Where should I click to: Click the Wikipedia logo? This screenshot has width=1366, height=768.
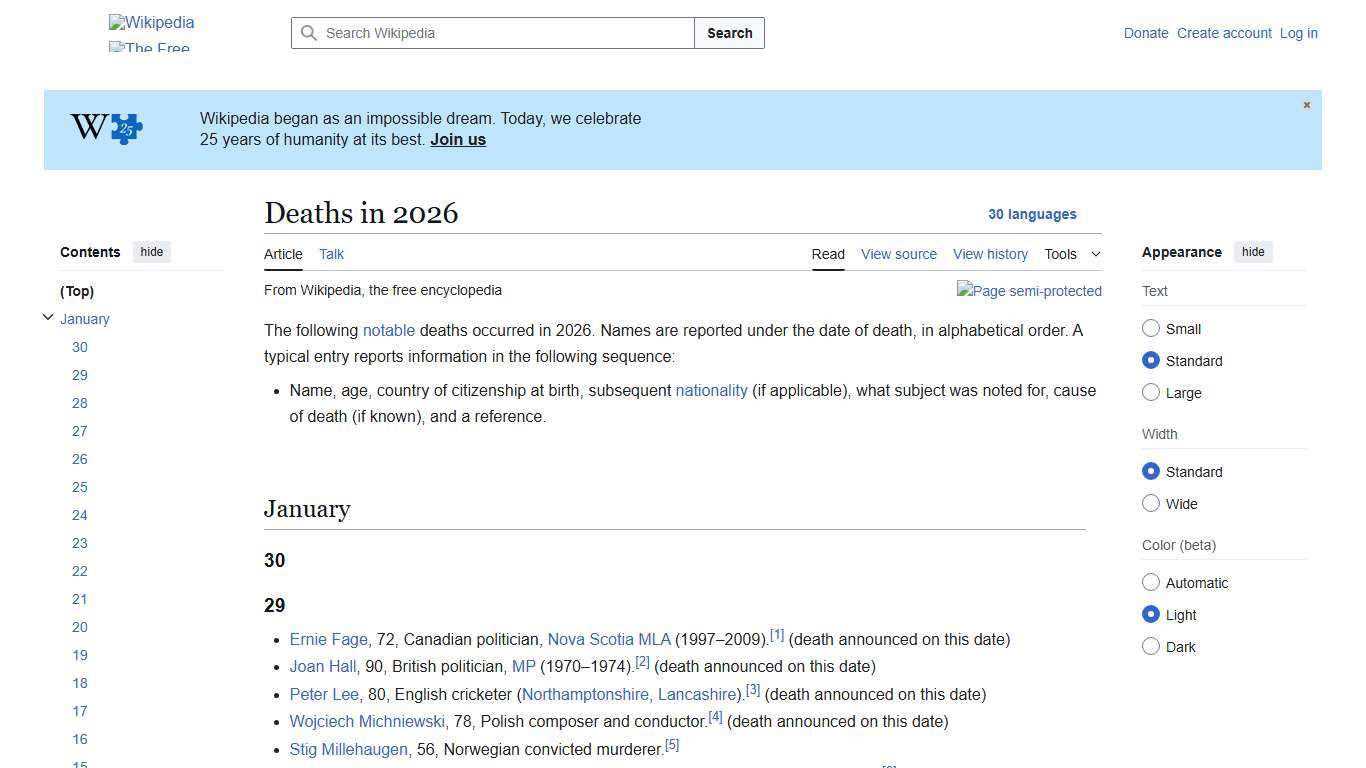(x=151, y=22)
